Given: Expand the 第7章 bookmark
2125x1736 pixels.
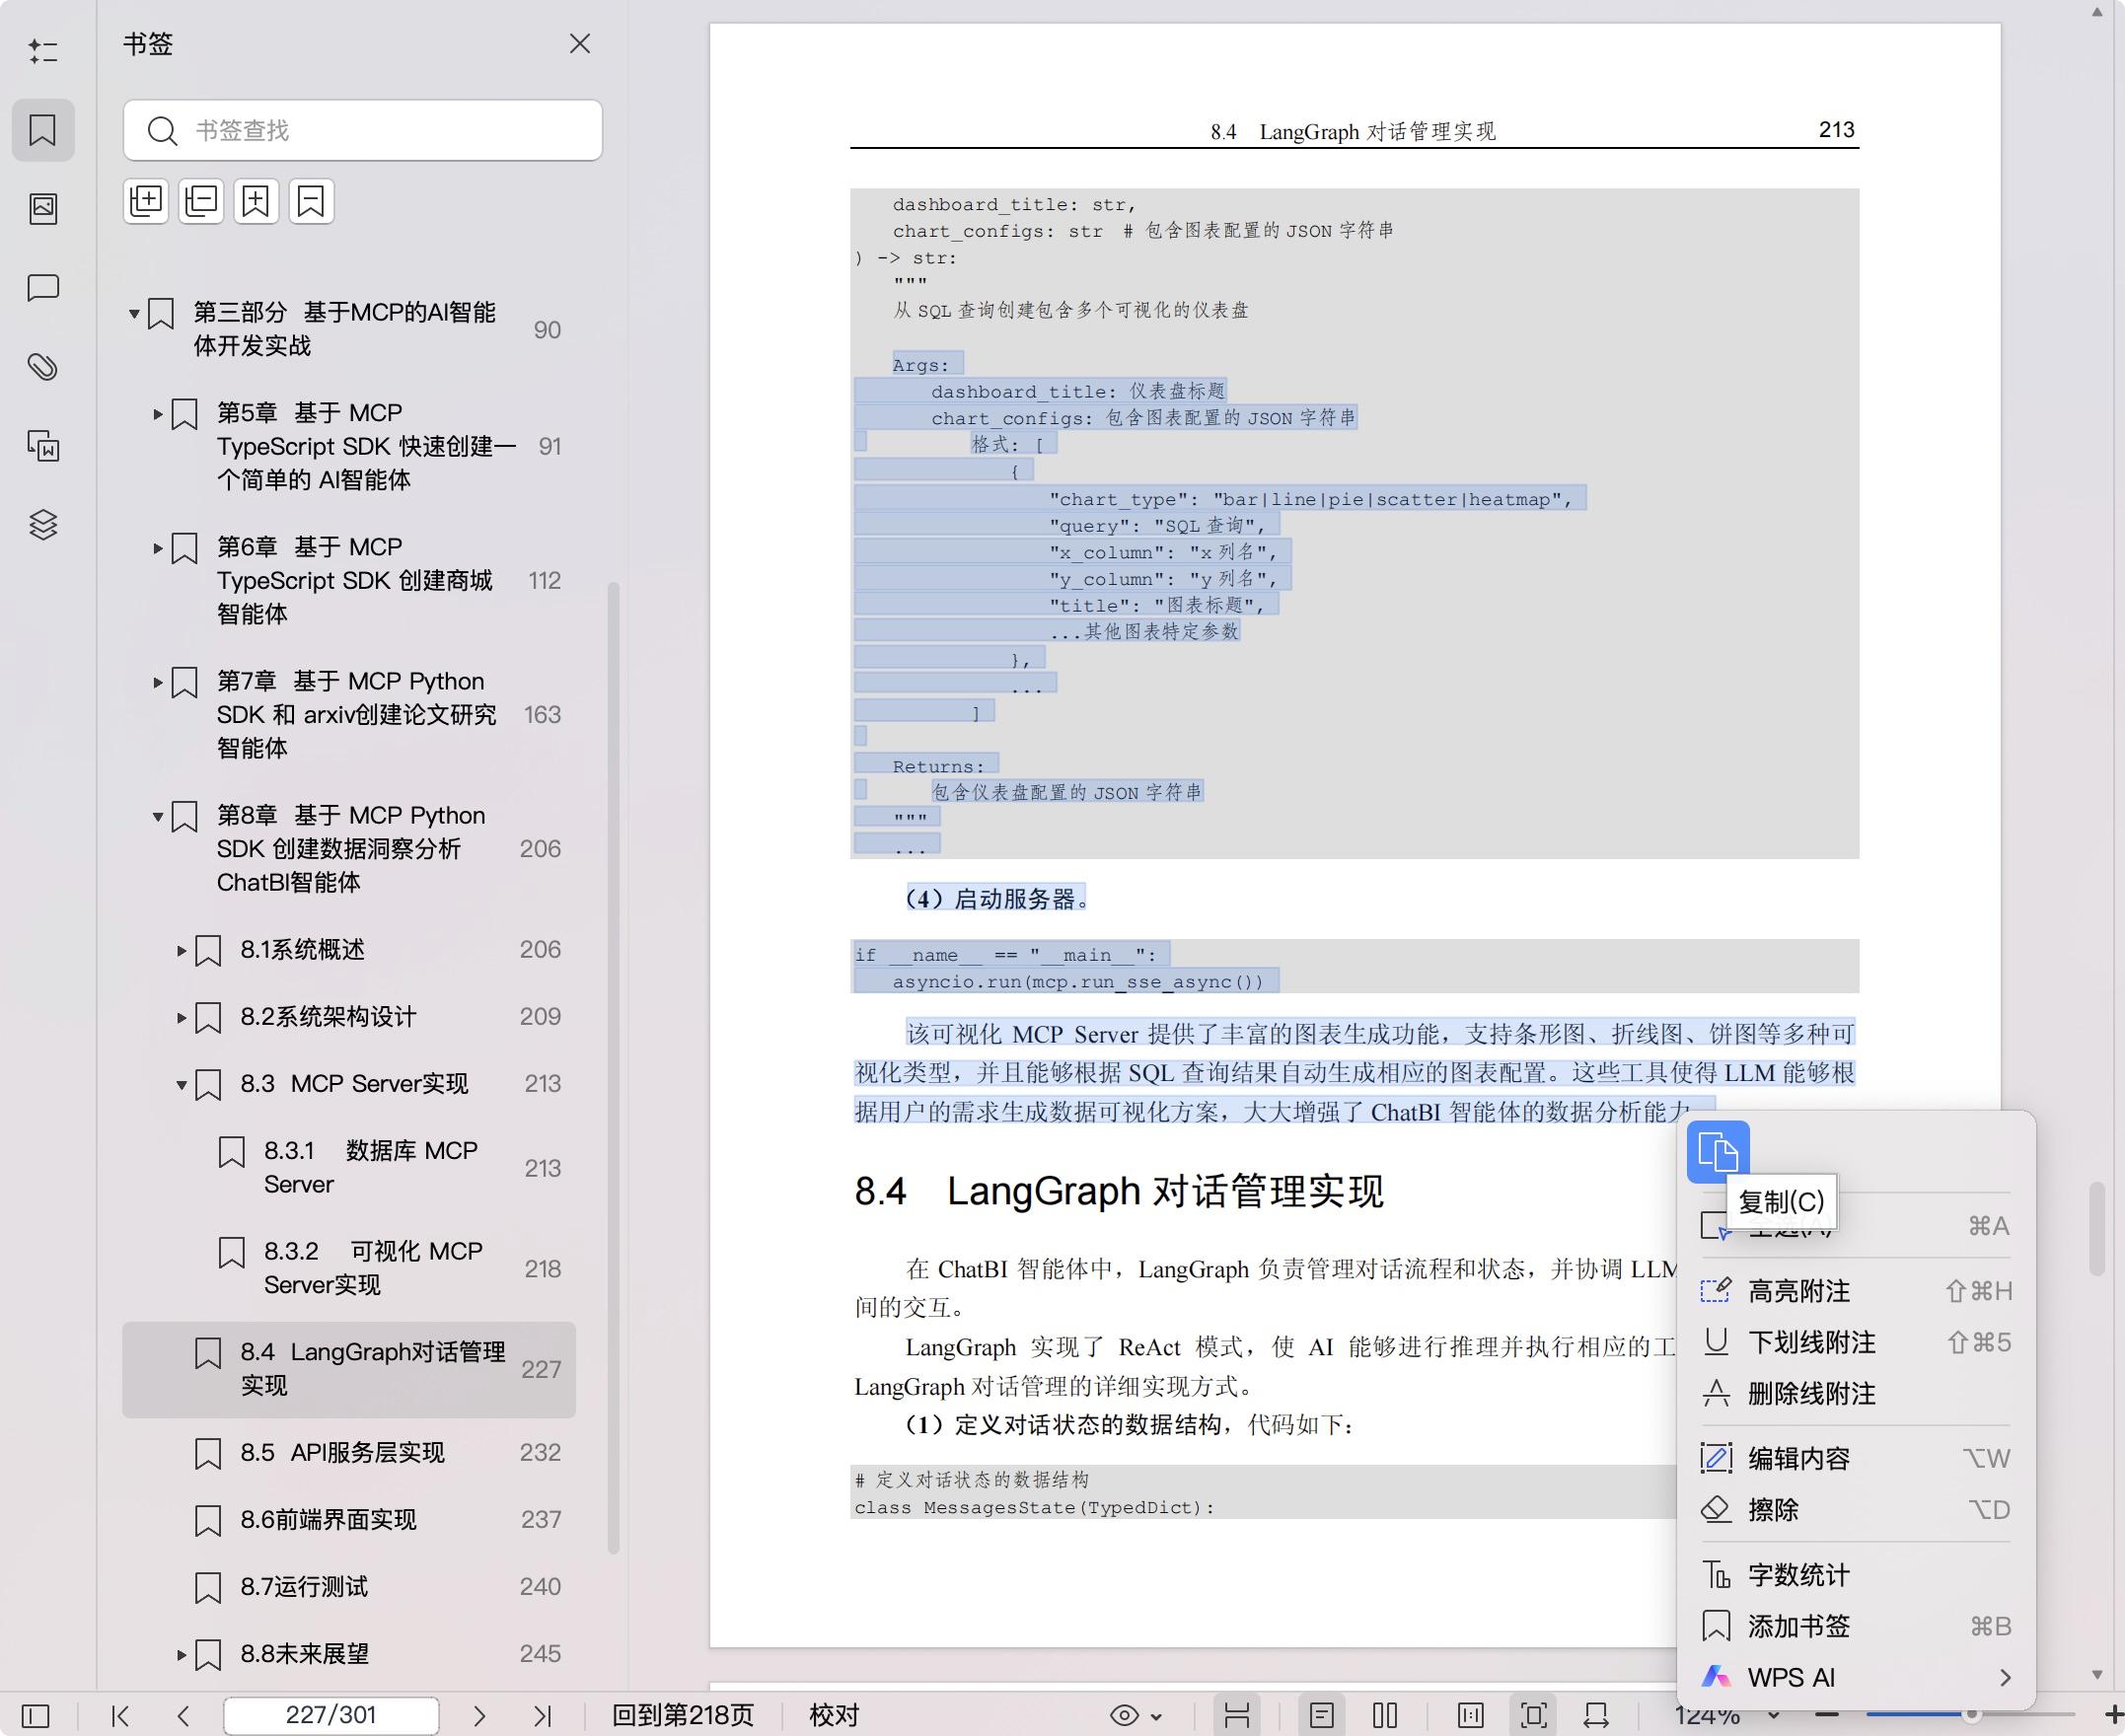Looking at the screenshot, I should point(158,682).
